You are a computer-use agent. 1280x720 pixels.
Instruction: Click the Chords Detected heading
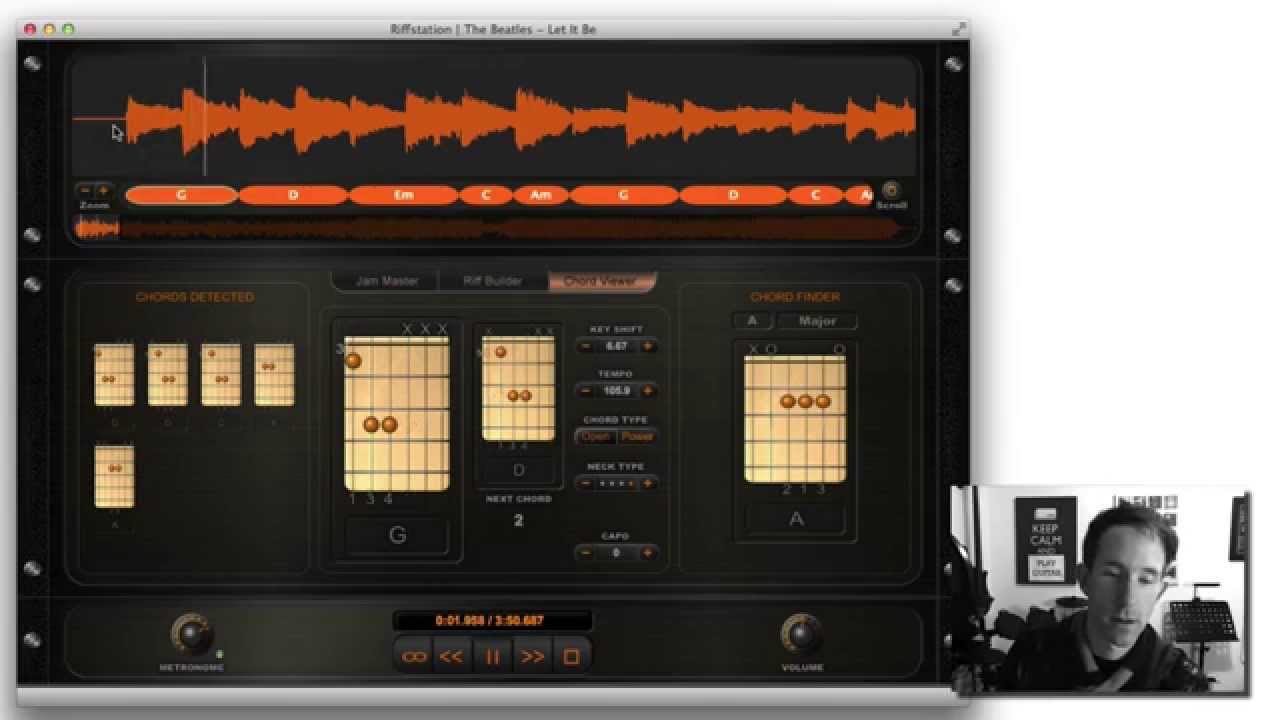point(195,297)
